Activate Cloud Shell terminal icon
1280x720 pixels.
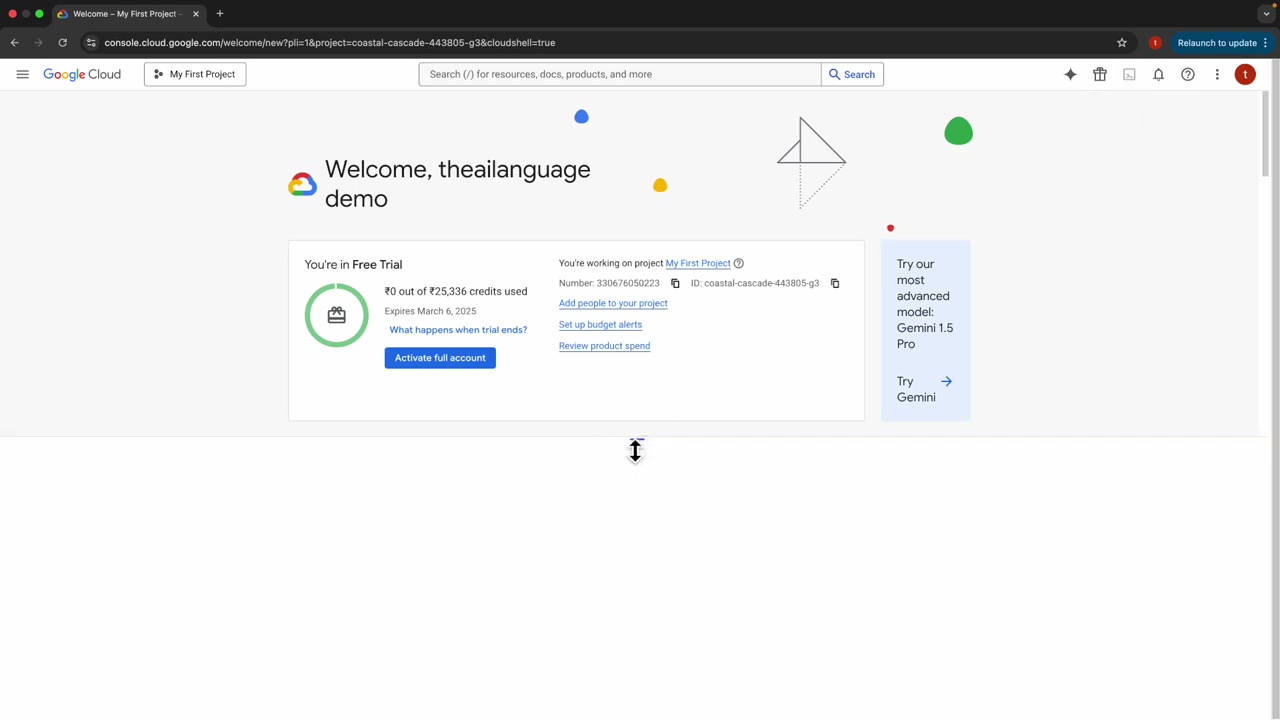1129,74
